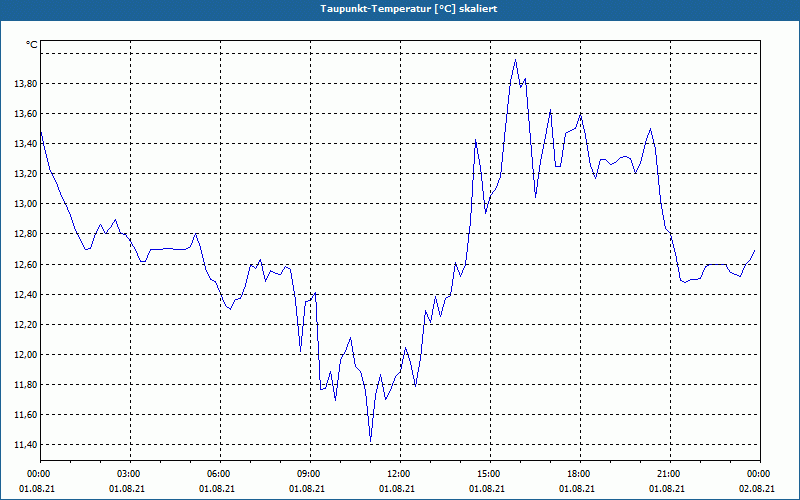800x500 pixels.
Task: Click the 11,80 y-axis label
Action: 26,385
